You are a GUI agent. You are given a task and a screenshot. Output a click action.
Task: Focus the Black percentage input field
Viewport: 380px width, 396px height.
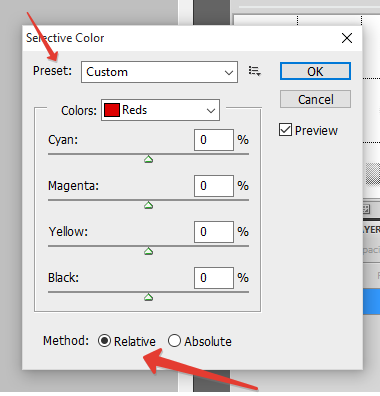(x=214, y=278)
